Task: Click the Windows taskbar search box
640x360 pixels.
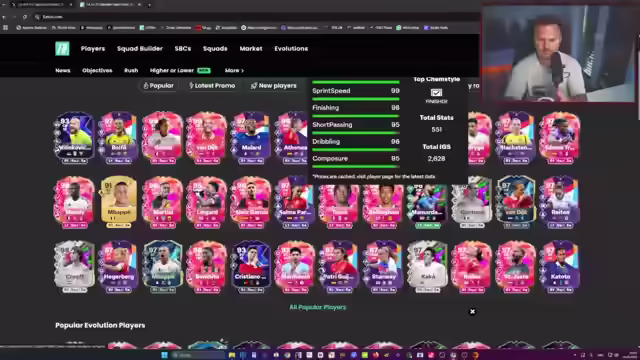Action: pyautogui.click(x=198, y=355)
